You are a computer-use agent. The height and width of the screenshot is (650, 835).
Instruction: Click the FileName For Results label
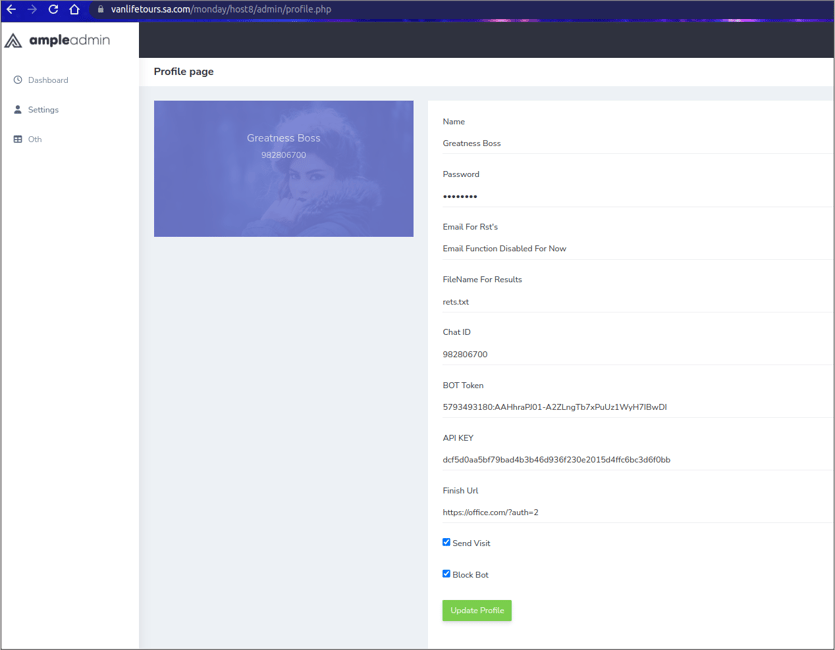482,279
